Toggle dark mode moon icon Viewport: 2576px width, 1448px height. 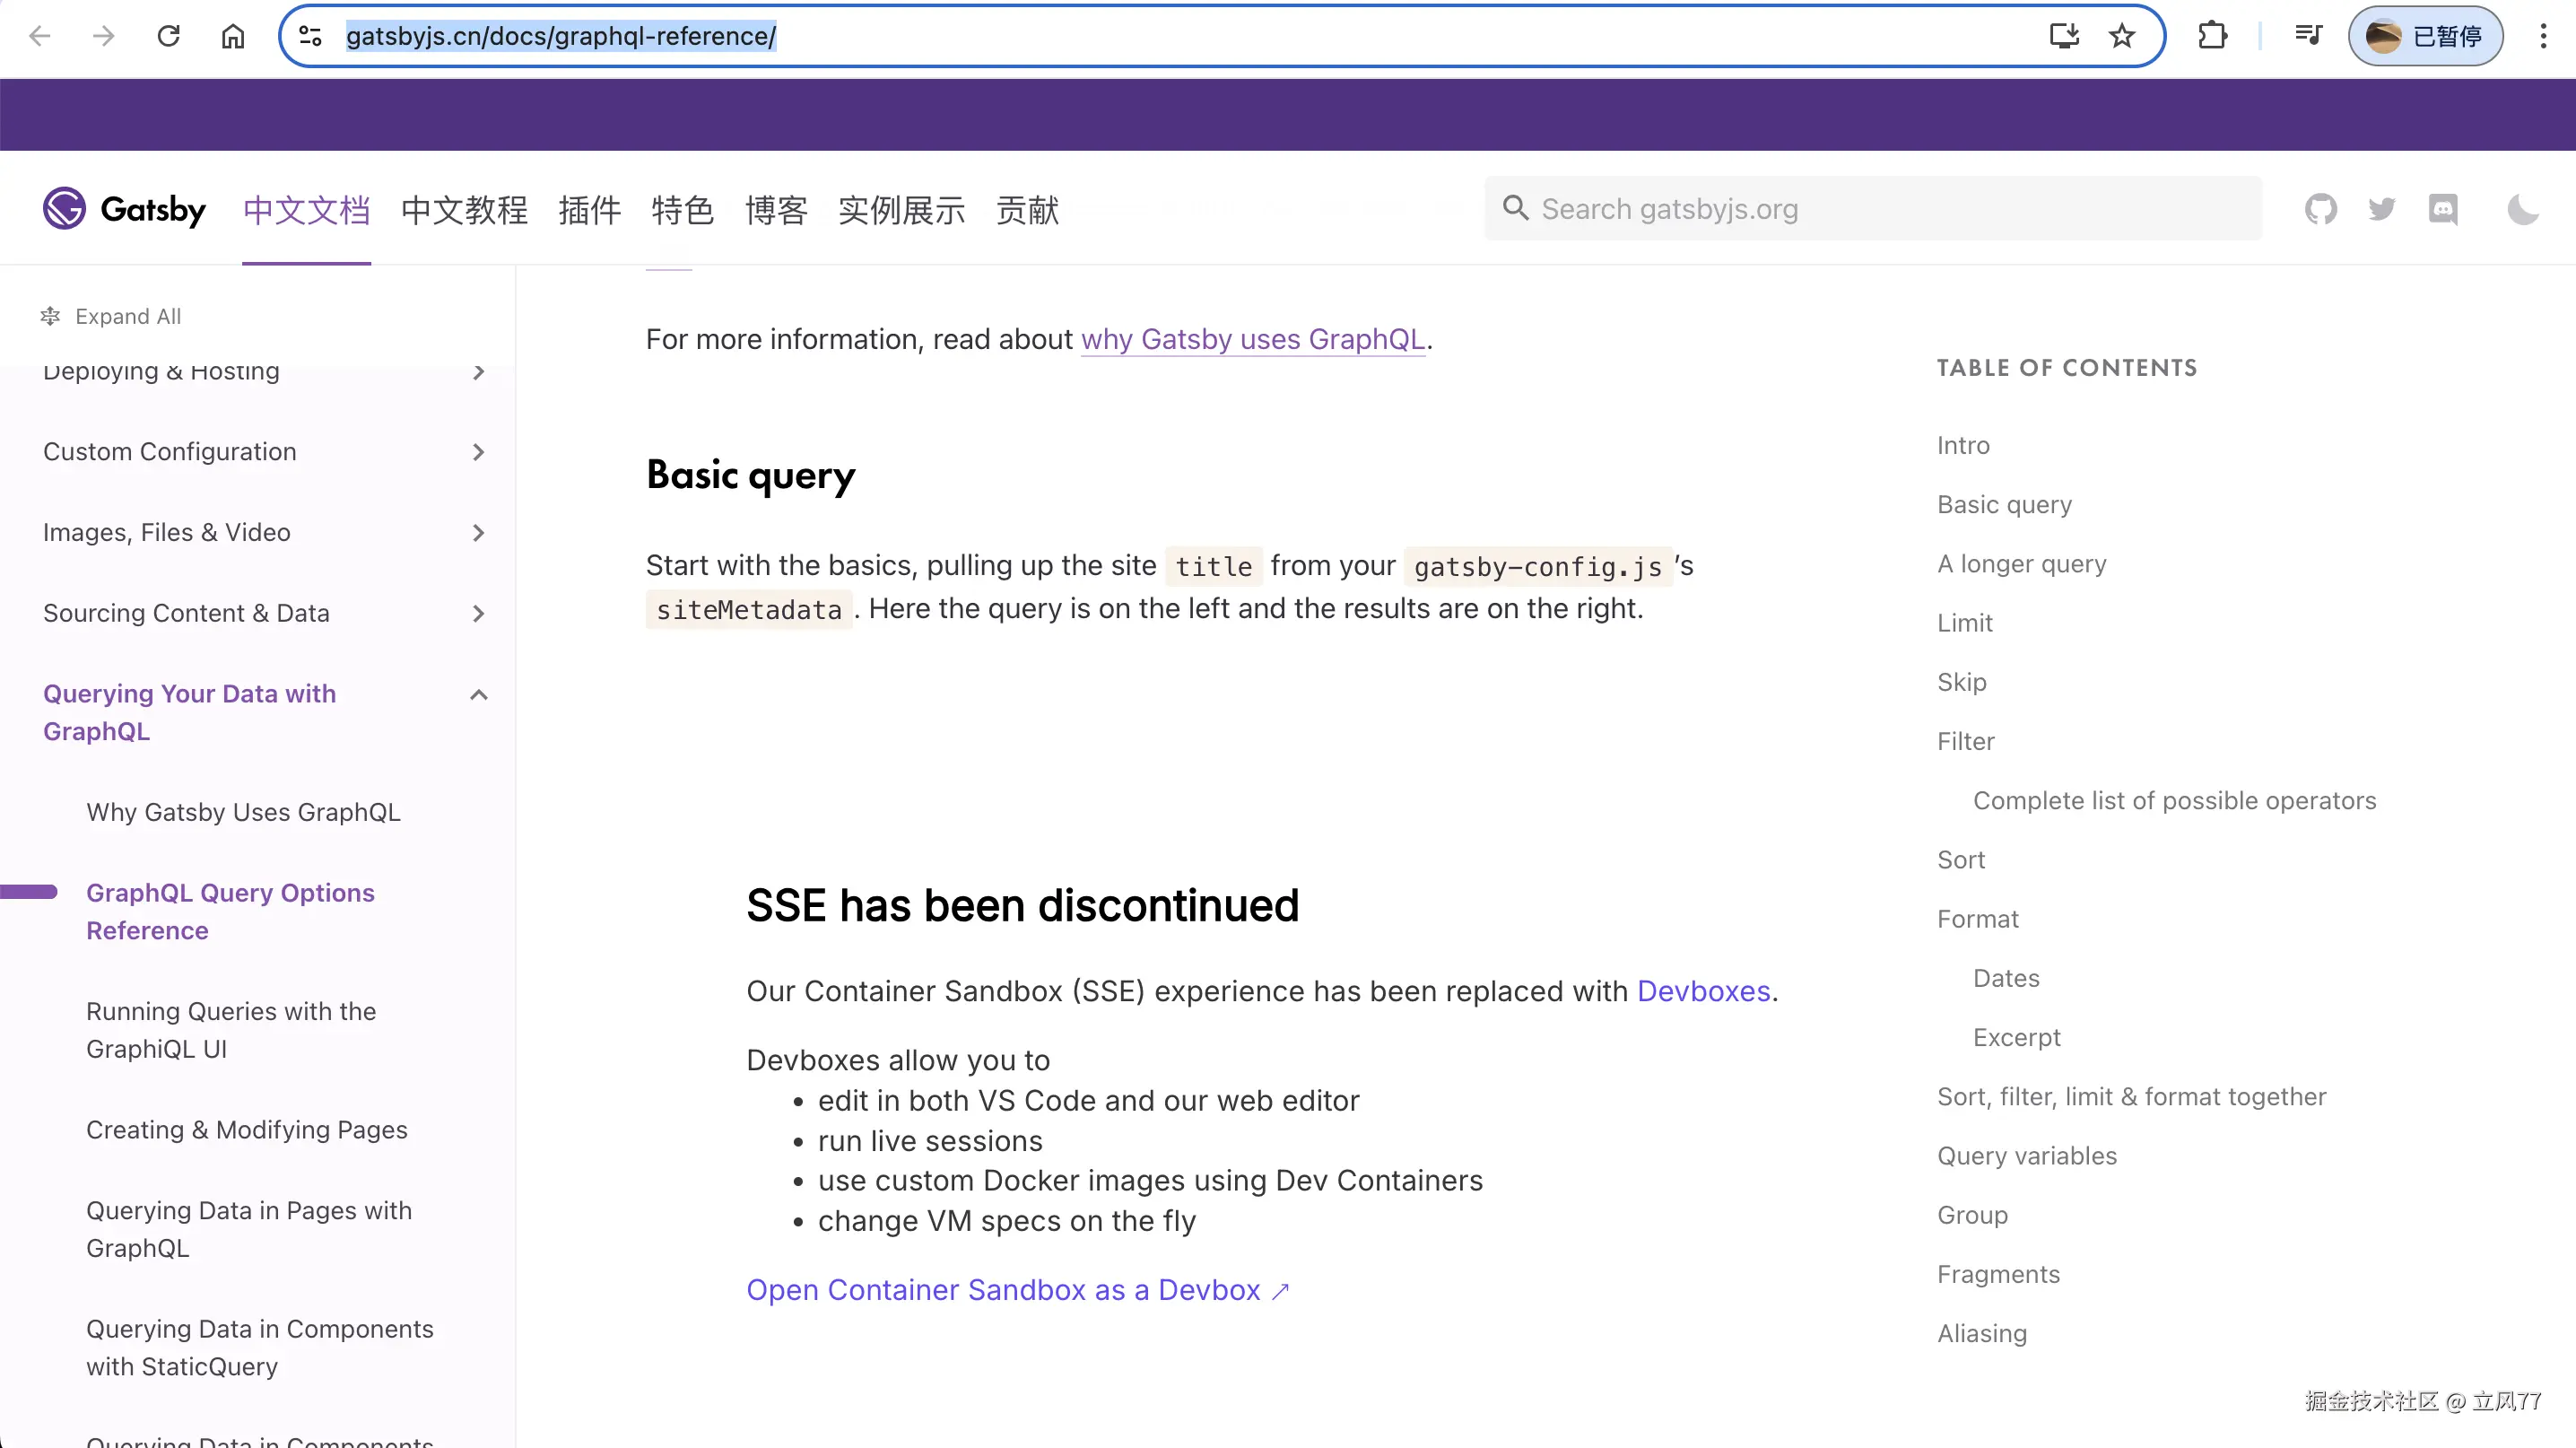2522,209
